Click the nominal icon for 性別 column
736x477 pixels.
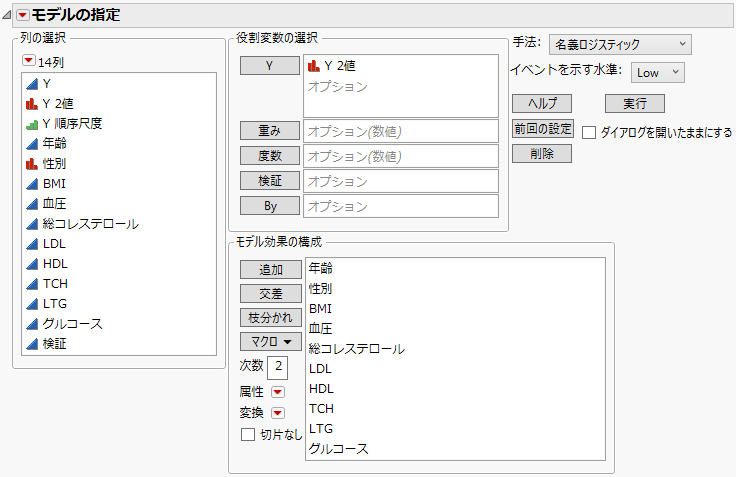(31, 163)
